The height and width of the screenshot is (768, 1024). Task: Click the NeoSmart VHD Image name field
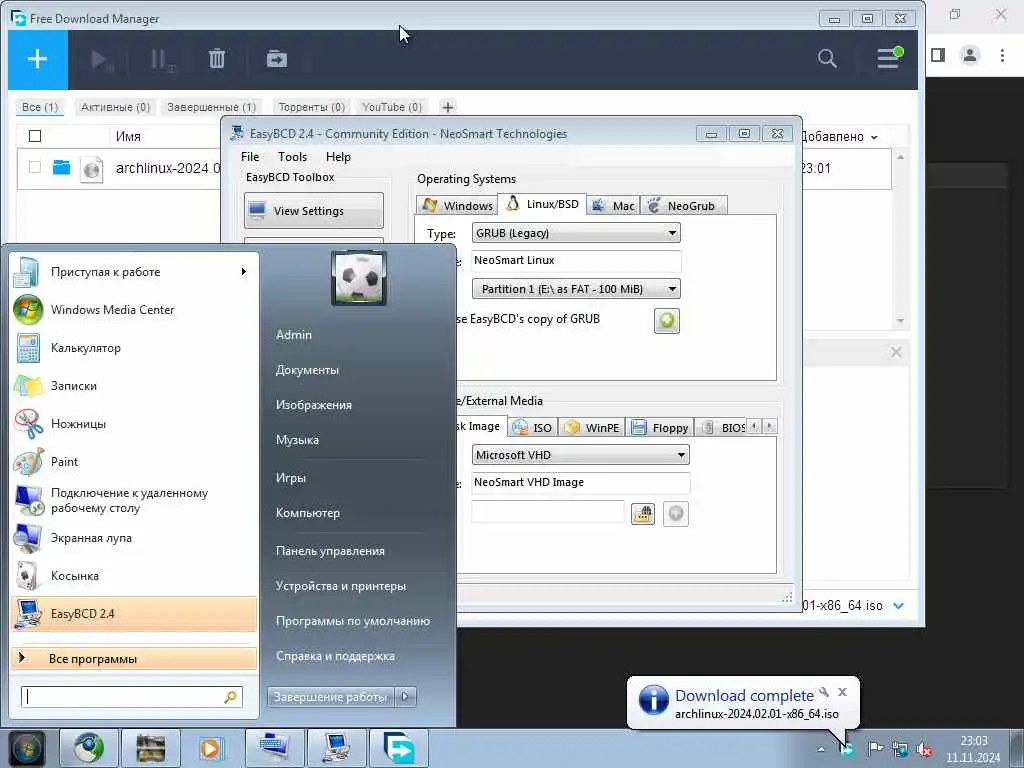click(581, 483)
